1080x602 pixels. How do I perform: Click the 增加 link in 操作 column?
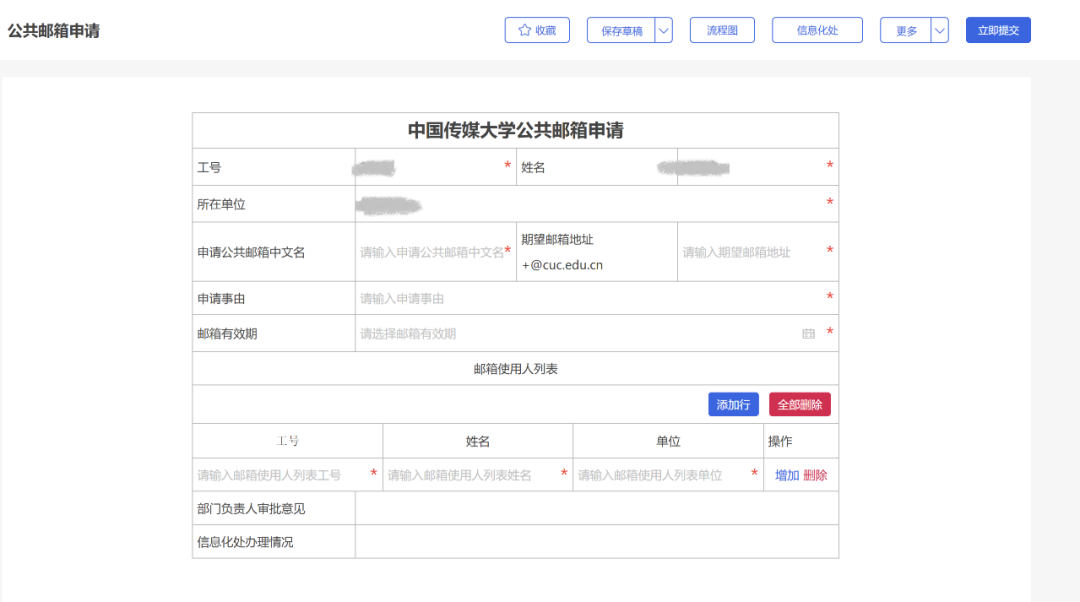(787, 475)
